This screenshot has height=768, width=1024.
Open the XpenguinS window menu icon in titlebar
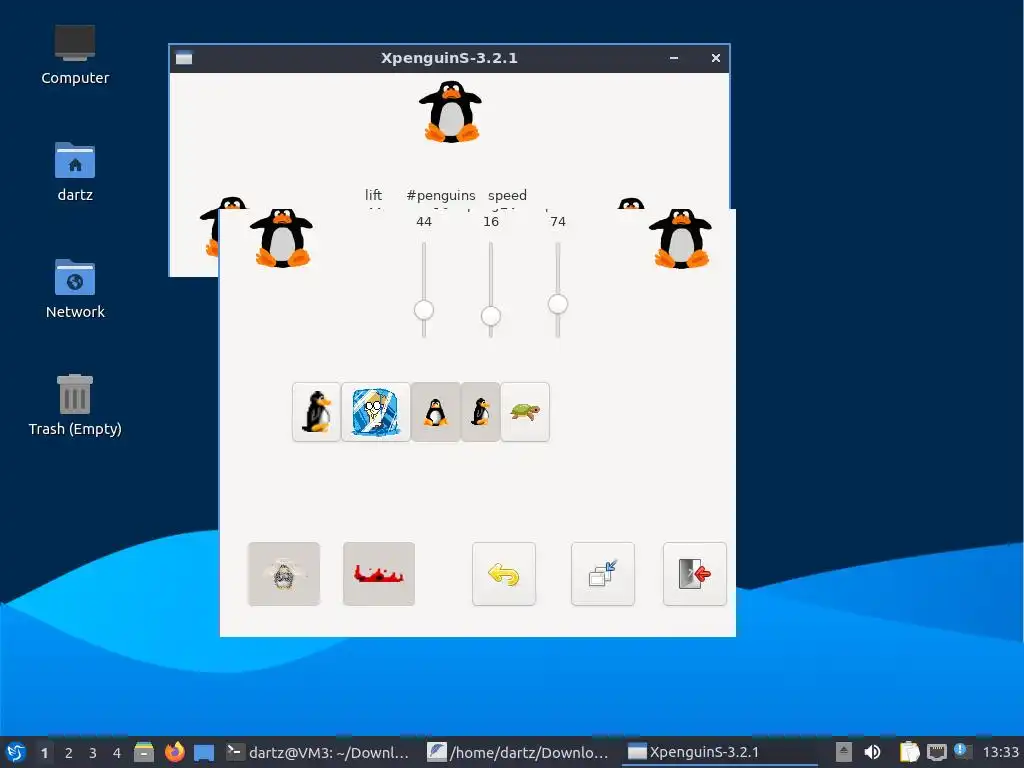184,58
